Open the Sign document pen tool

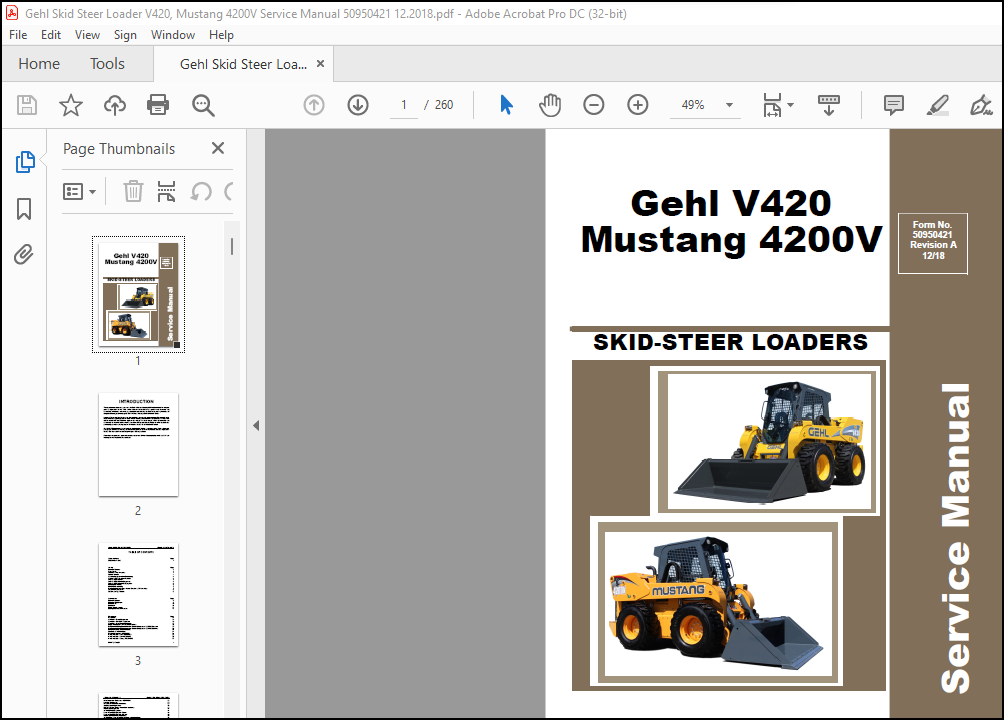[x=981, y=104]
